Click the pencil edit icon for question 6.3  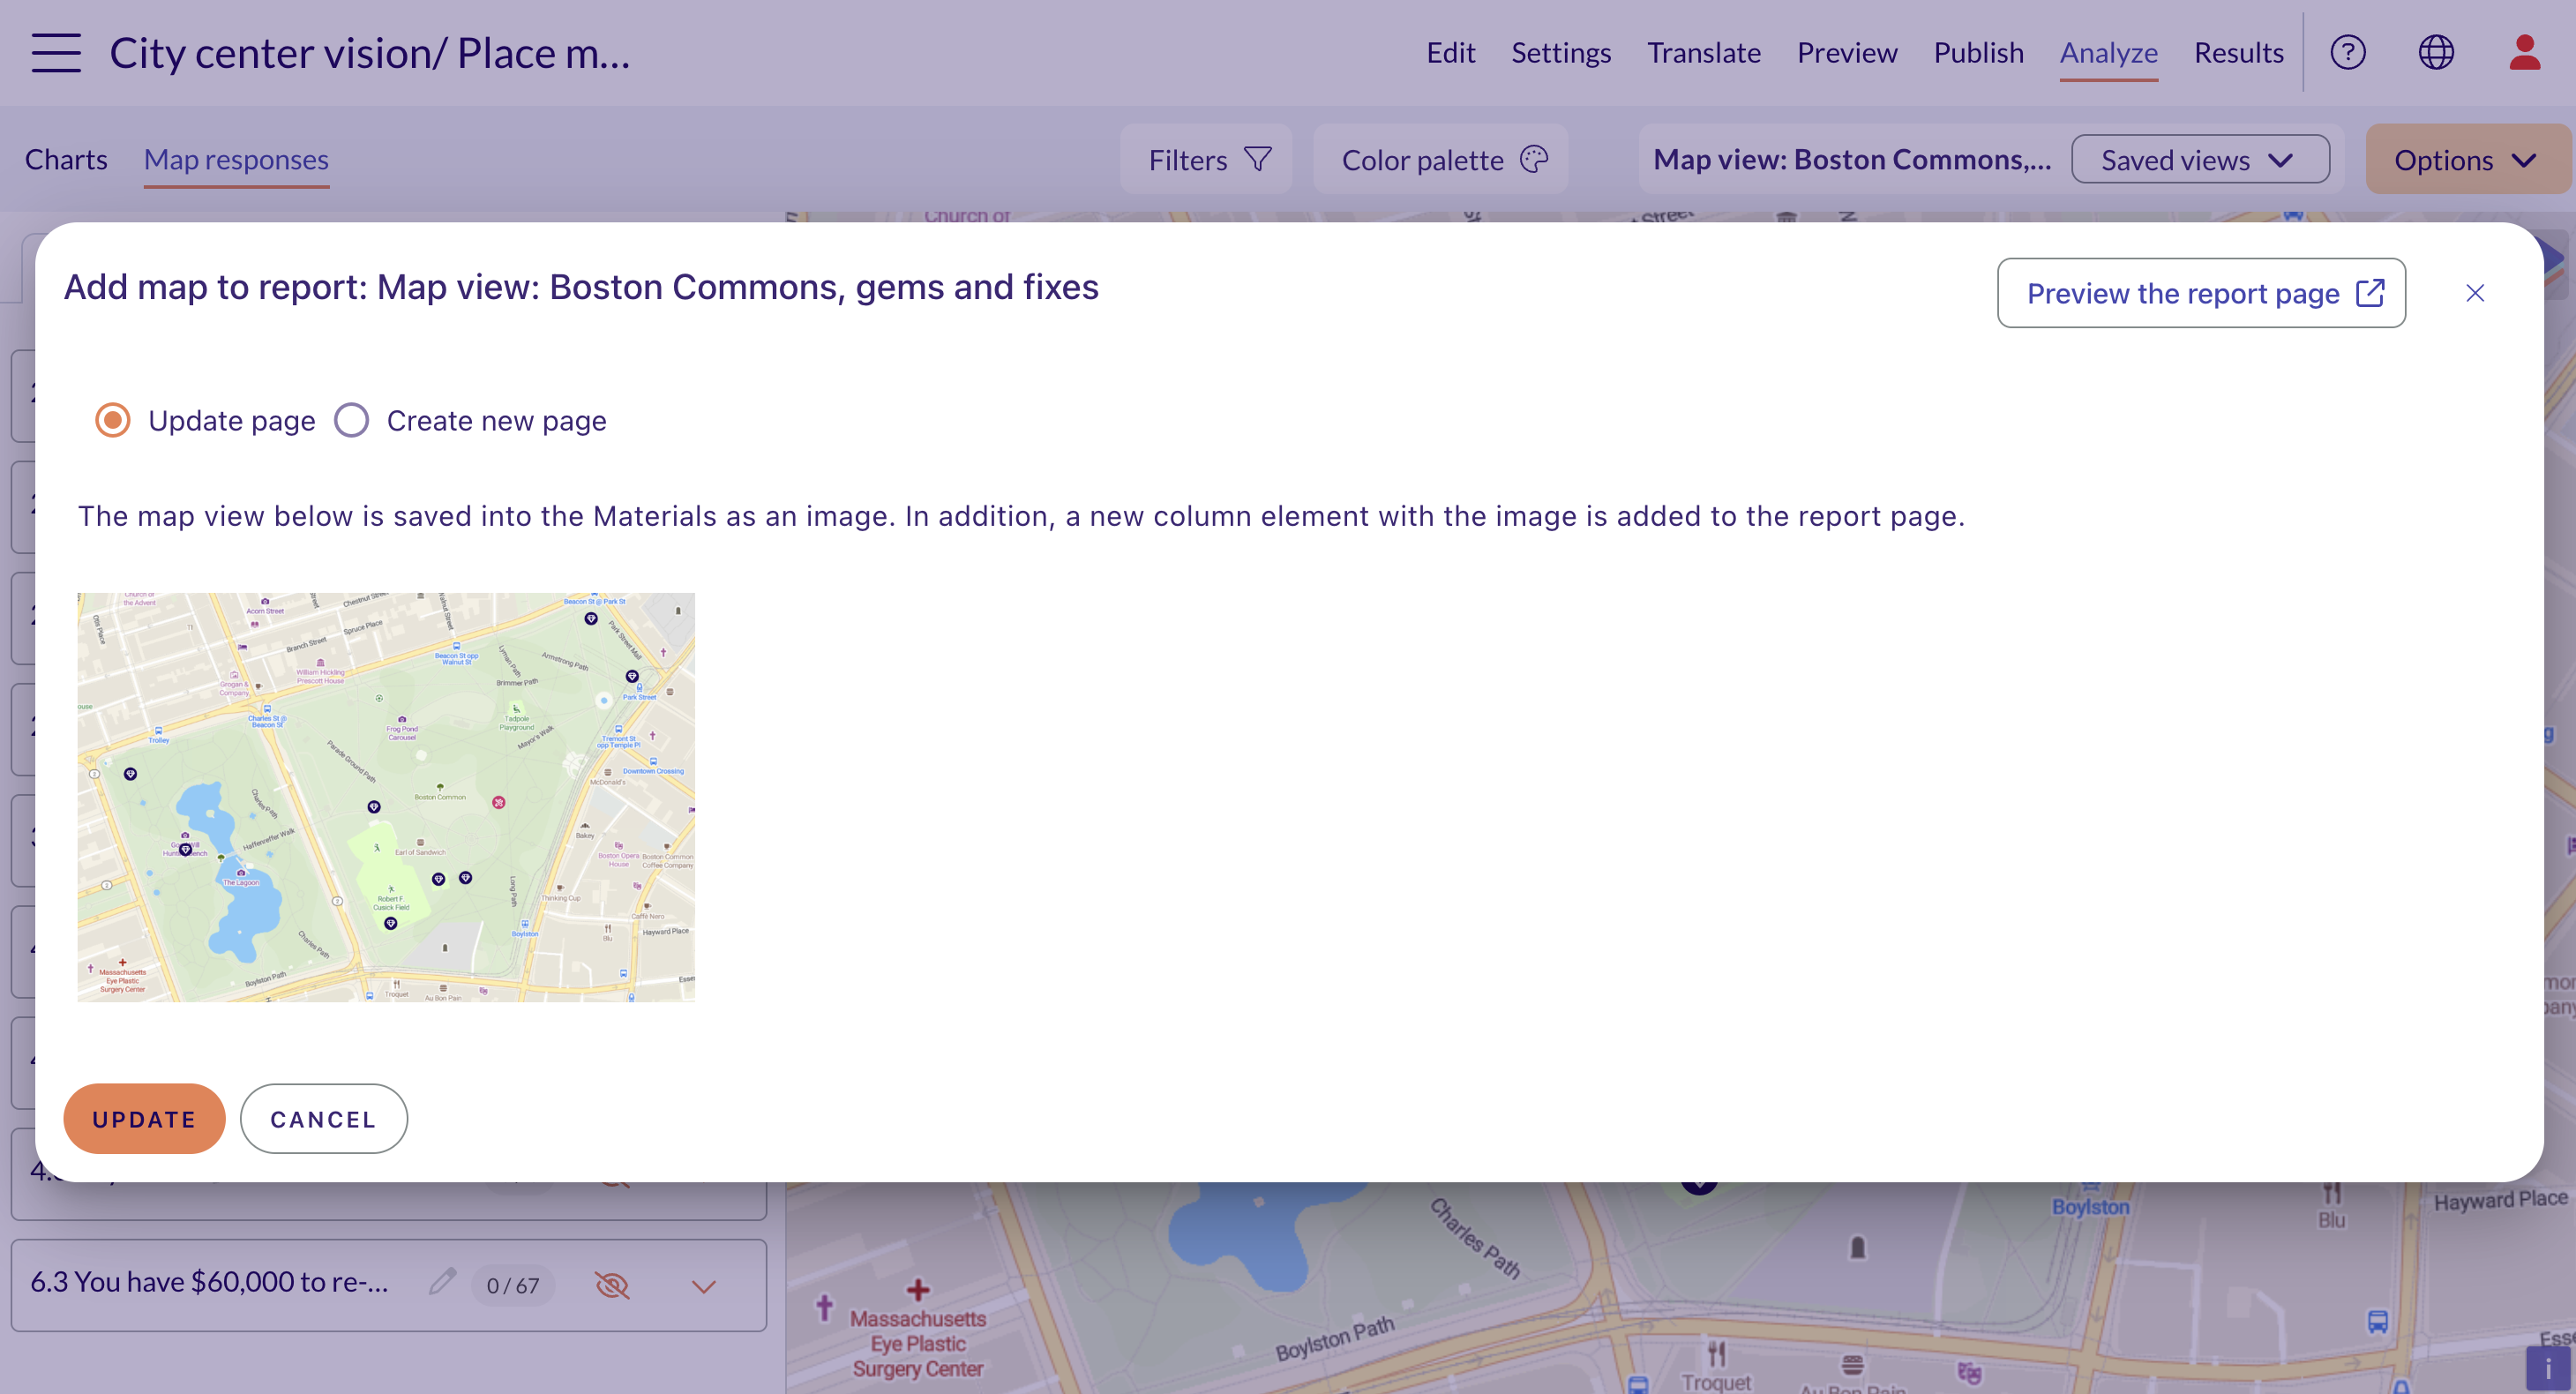(442, 1282)
